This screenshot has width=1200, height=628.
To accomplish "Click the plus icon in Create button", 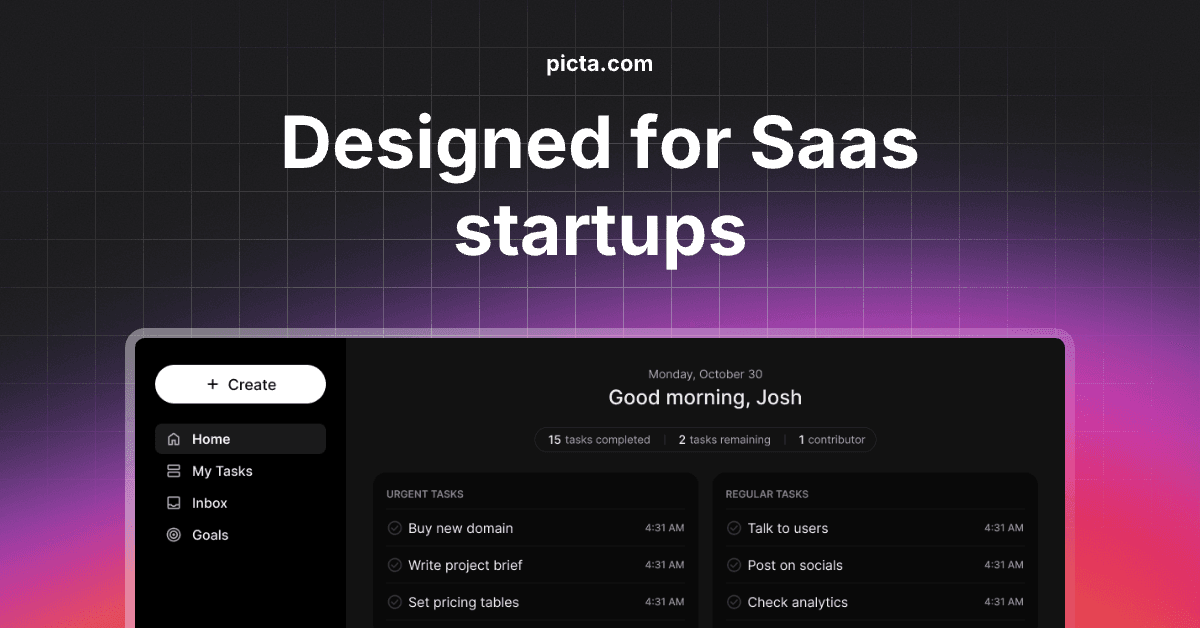I will coord(212,384).
